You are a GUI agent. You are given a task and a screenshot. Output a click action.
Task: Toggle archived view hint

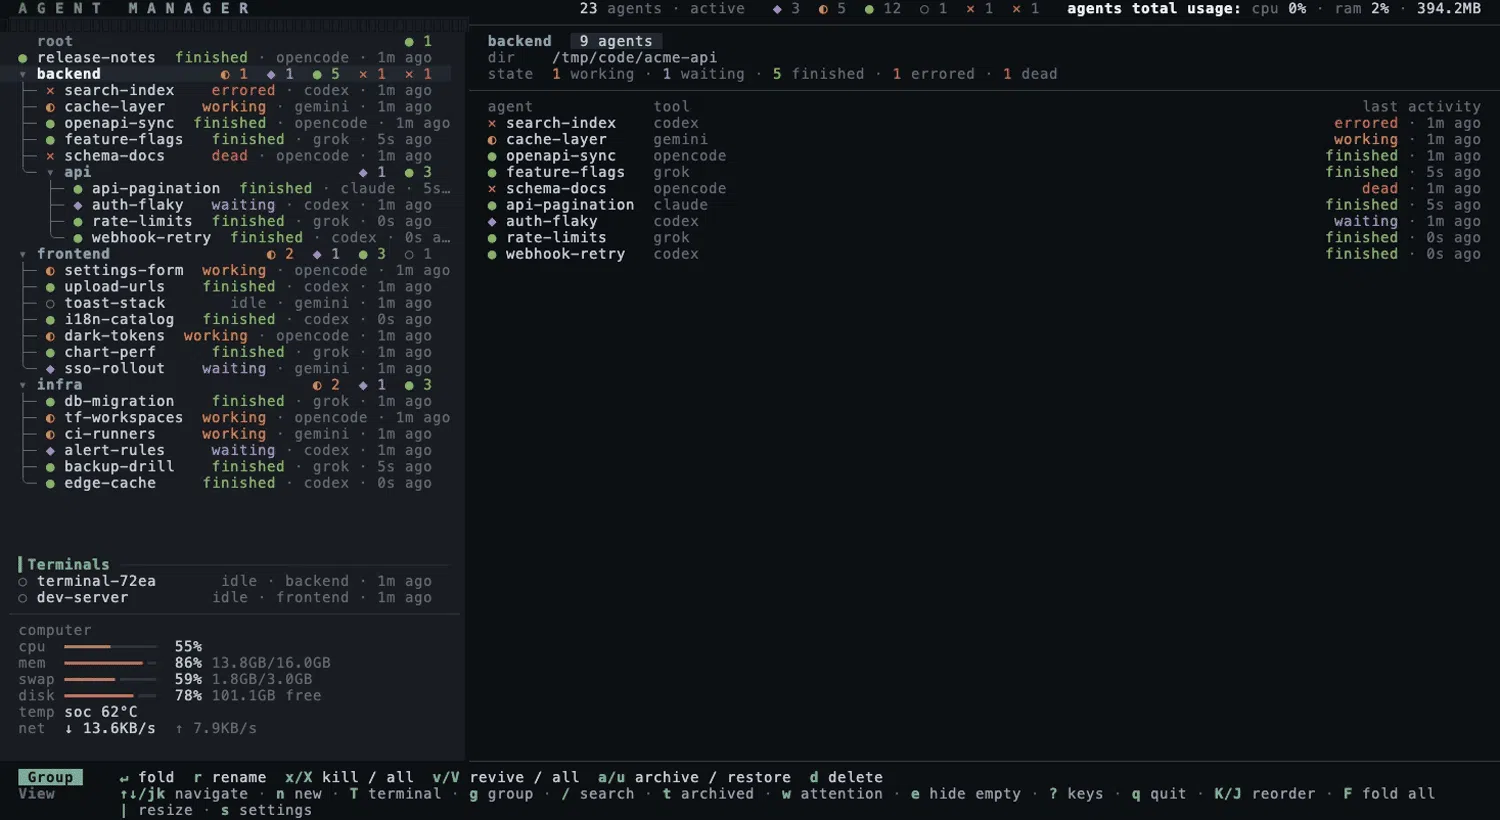pos(708,794)
